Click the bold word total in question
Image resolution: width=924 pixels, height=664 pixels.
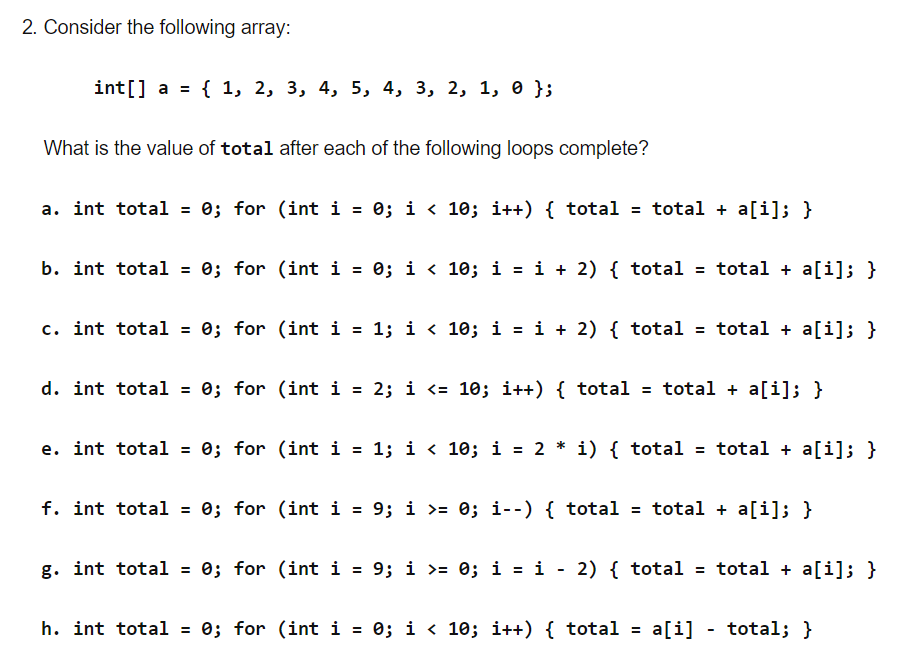(x=247, y=148)
